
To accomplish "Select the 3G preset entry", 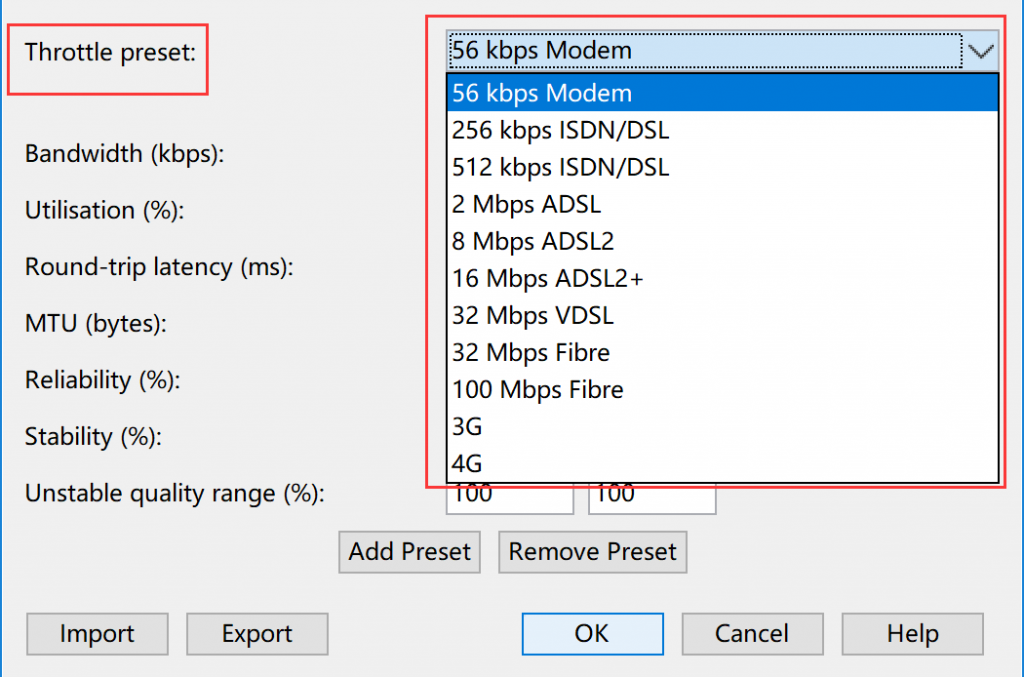I will tap(722, 426).
